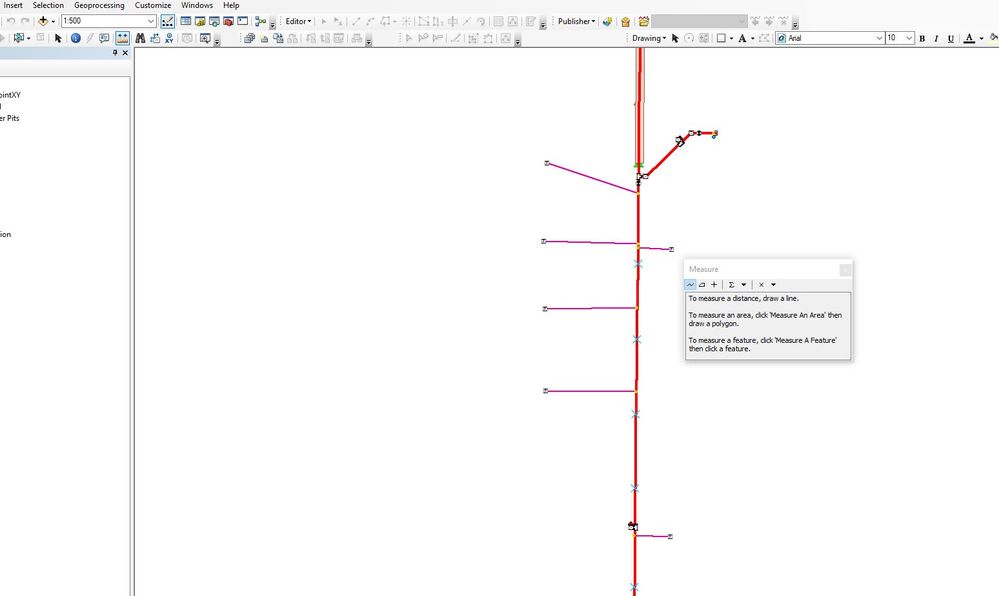This screenshot has width=999, height=596.
Task: Open the Editor Toolbar icon
Action: (x=168, y=21)
